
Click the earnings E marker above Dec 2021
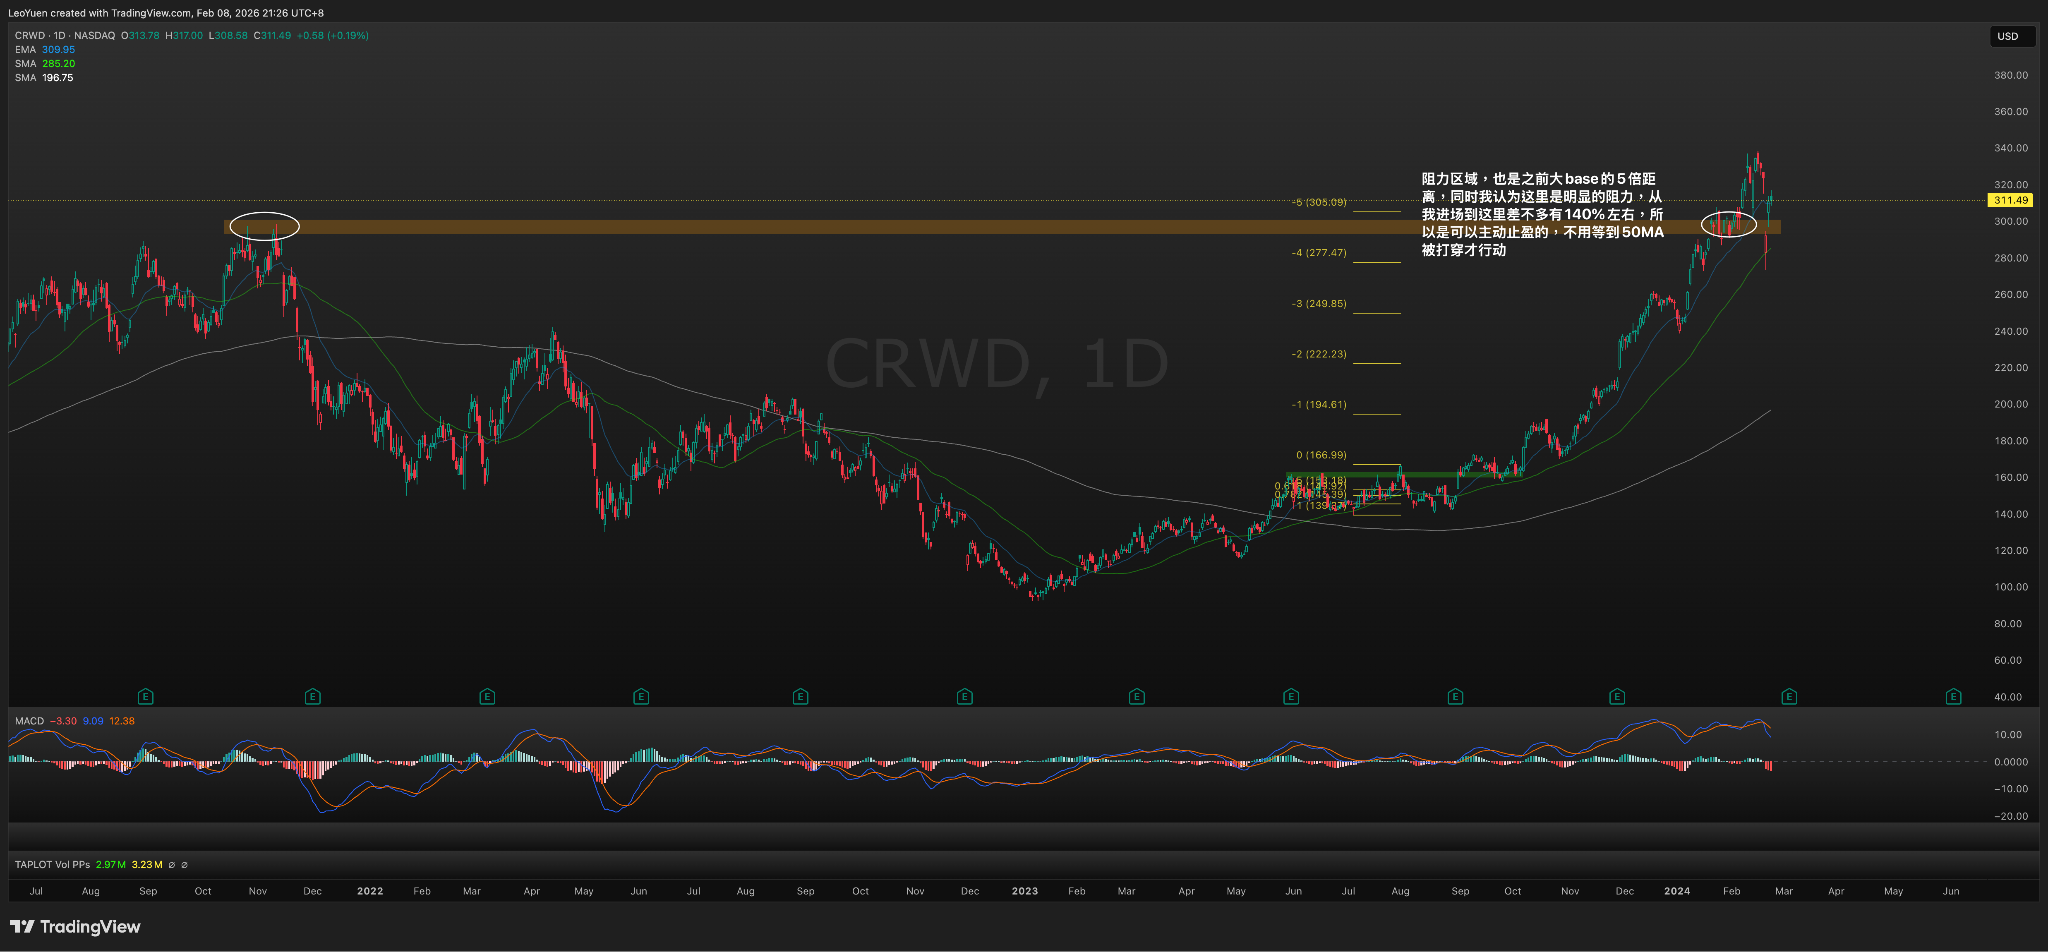pos(313,696)
